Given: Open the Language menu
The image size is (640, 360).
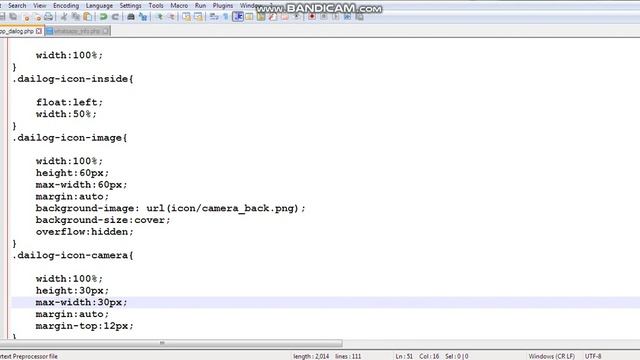Looking at the screenshot, I should (99, 5).
